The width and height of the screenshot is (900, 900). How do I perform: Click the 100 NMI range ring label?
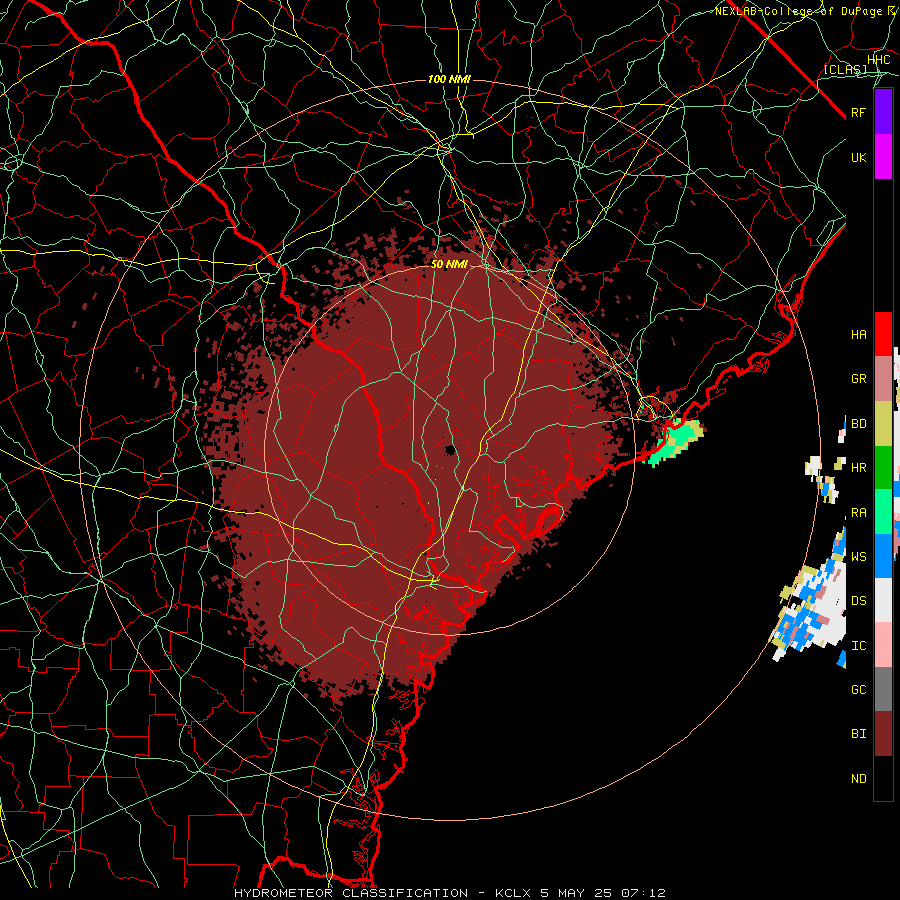pos(449,79)
